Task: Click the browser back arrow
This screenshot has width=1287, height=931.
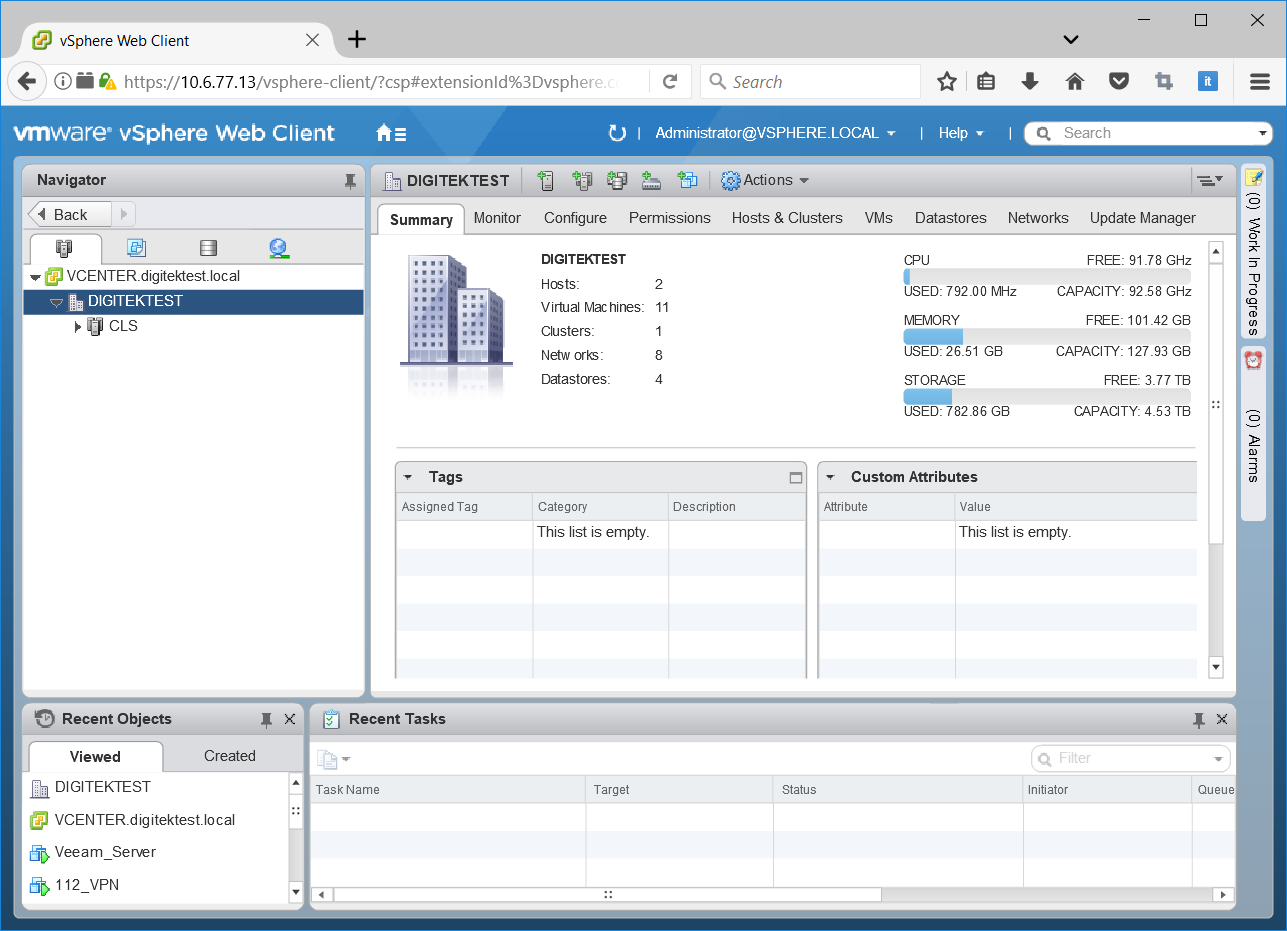Action: pyautogui.click(x=27, y=82)
